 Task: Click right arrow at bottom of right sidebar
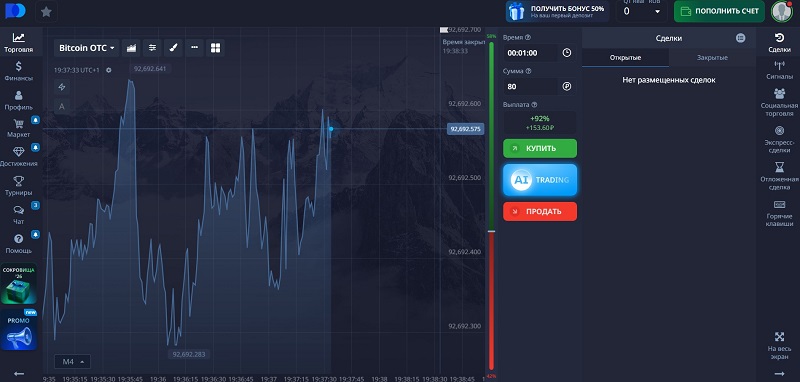pos(779,374)
